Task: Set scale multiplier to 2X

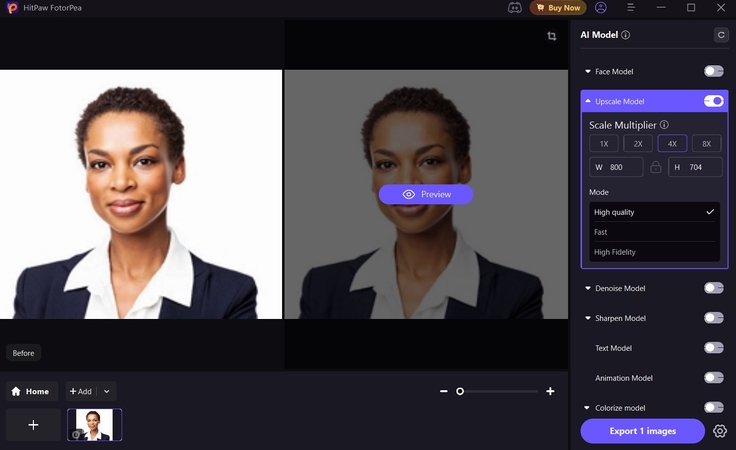Action: pos(638,144)
